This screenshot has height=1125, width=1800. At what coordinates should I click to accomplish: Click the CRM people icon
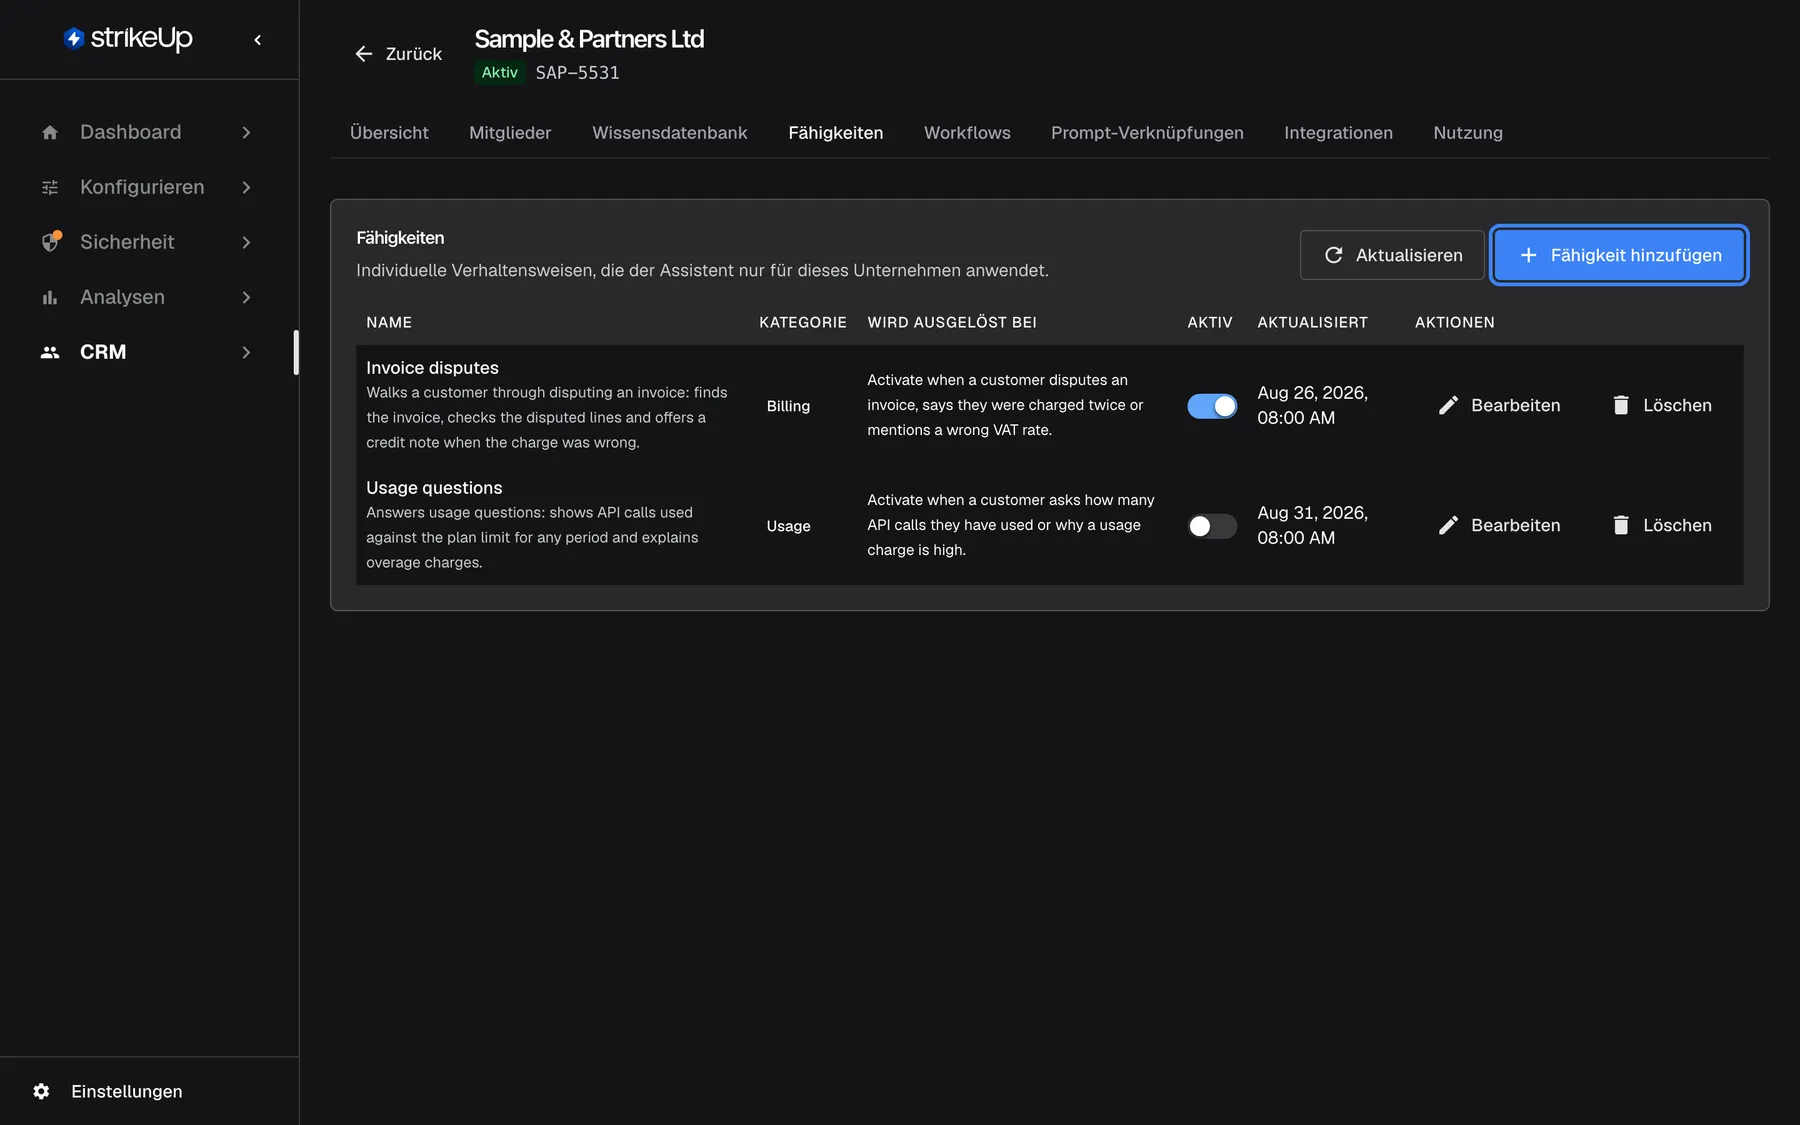pyautogui.click(x=50, y=352)
